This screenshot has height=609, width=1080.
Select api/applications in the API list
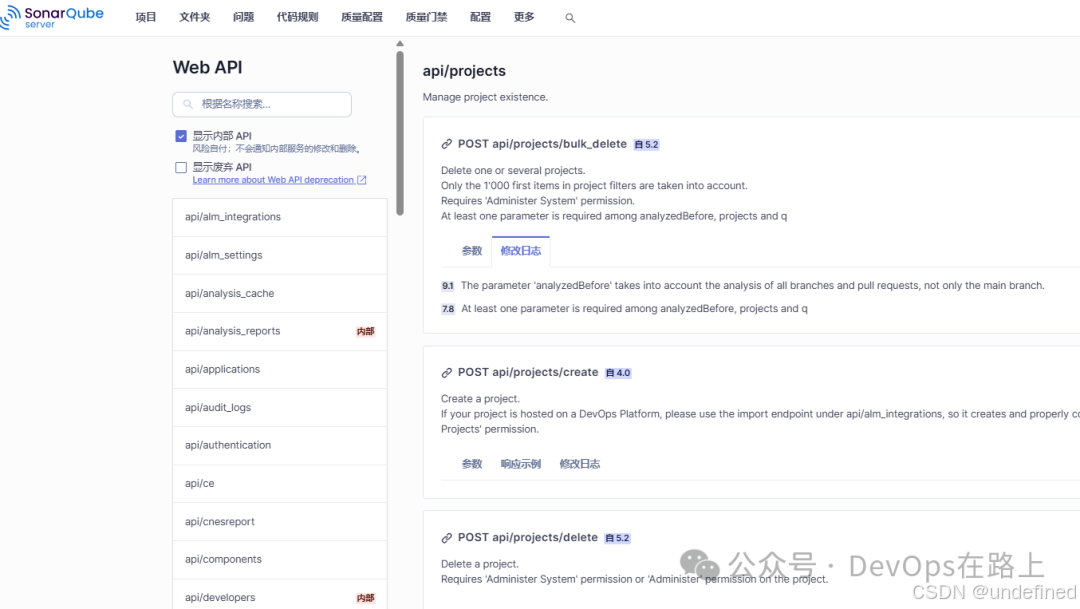click(x=280, y=369)
